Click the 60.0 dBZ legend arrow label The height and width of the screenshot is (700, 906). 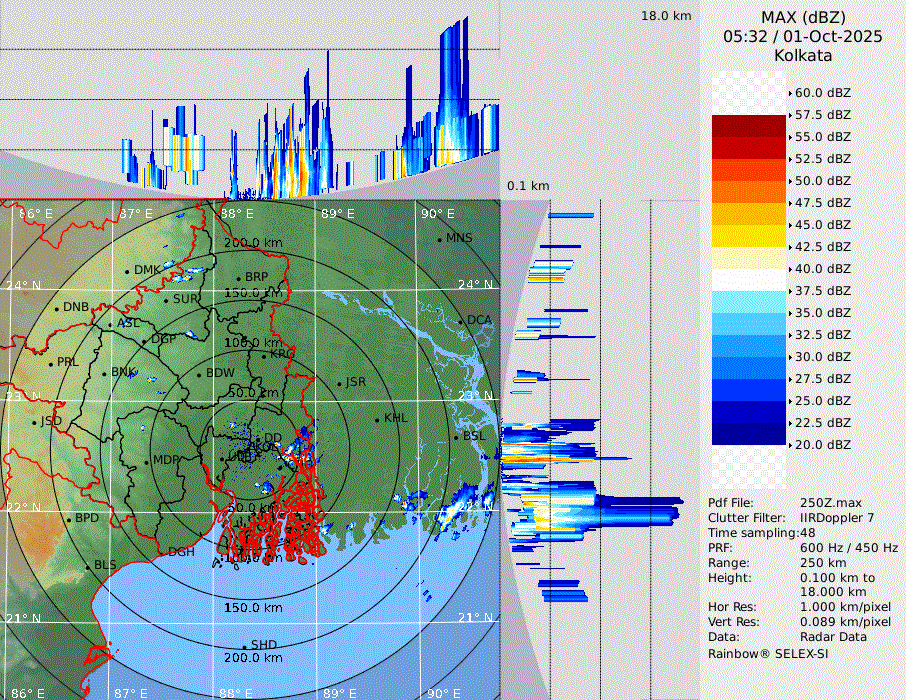[821, 92]
